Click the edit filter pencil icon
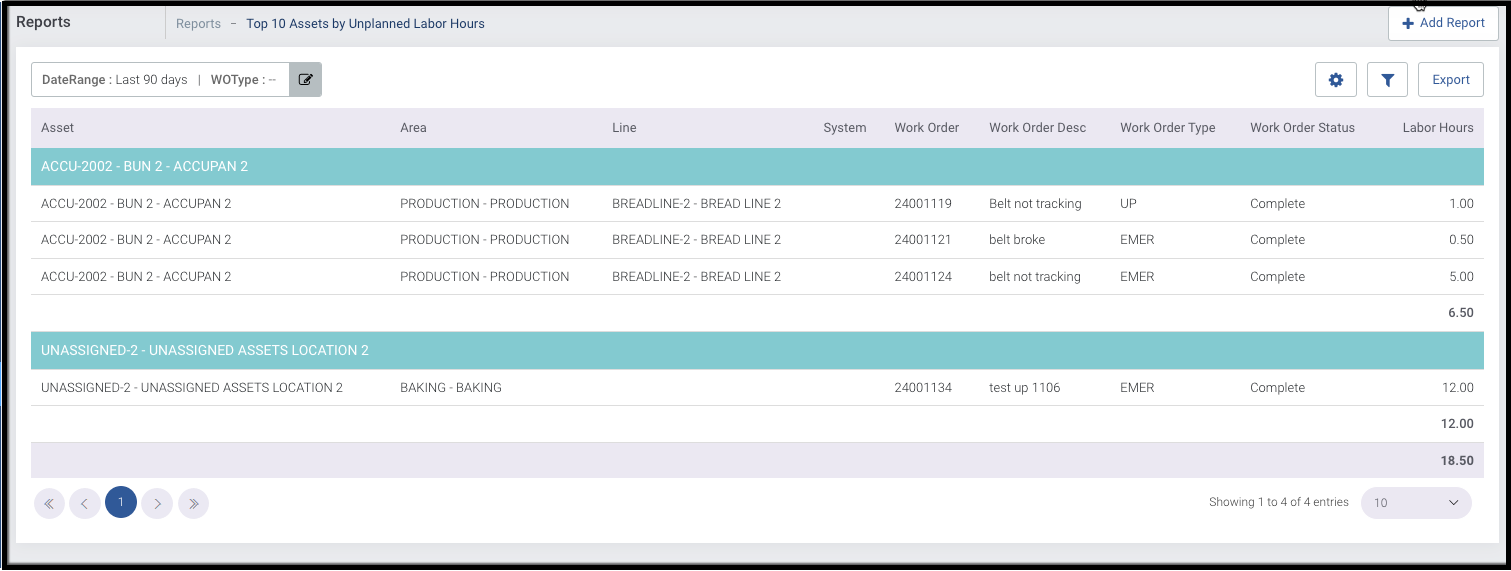Viewport: 1511px width, 571px height. tap(306, 80)
